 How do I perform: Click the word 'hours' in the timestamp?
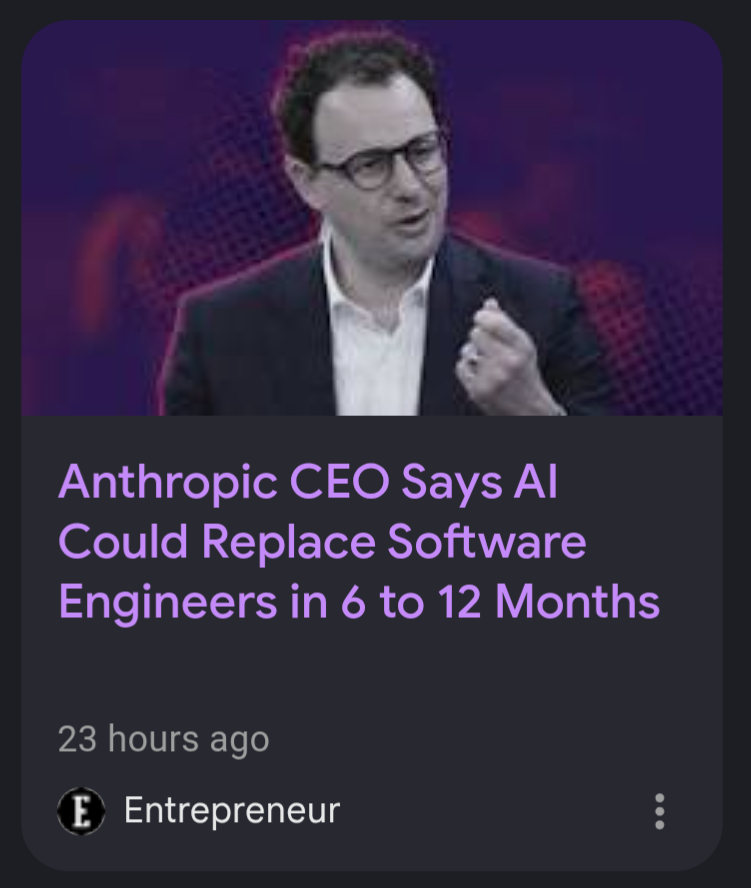[x=153, y=738]
